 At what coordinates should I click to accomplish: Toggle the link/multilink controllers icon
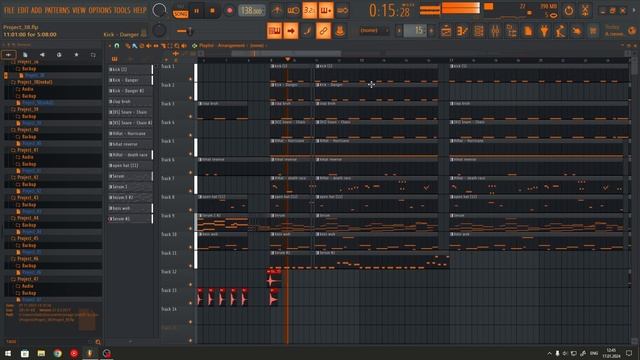(323, 31)
